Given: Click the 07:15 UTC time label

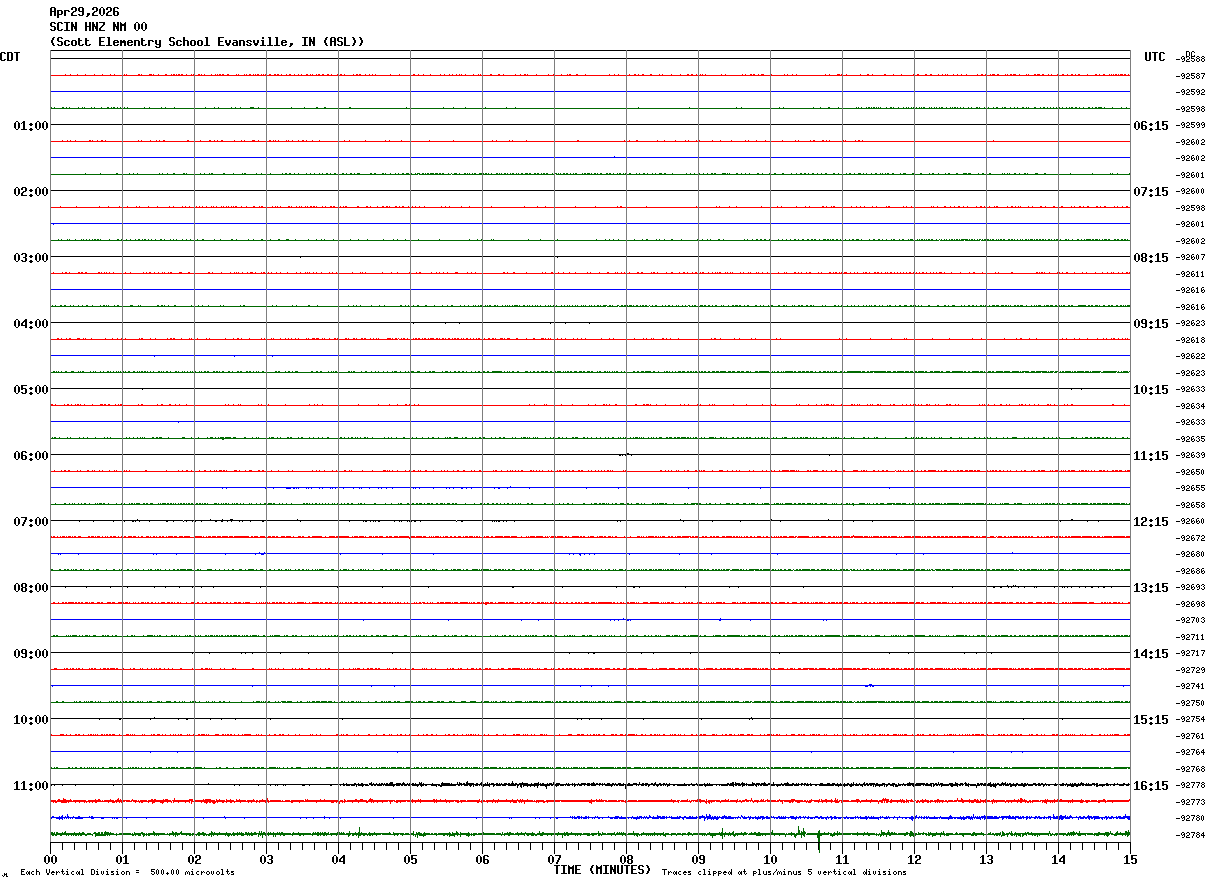Looking at the screenshot, I should click(1151, 192).
